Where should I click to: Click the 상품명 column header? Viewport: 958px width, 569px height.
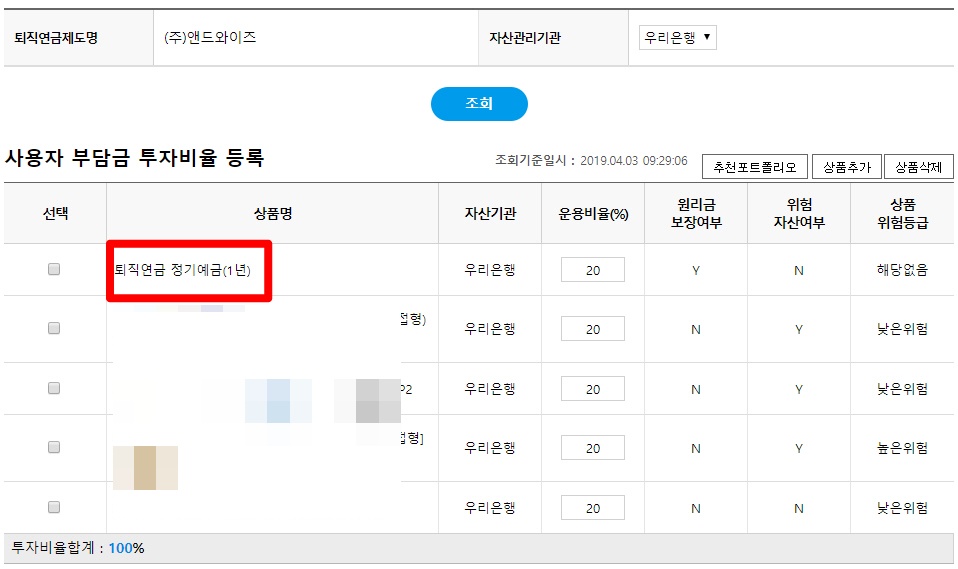[x=272, y=214]
